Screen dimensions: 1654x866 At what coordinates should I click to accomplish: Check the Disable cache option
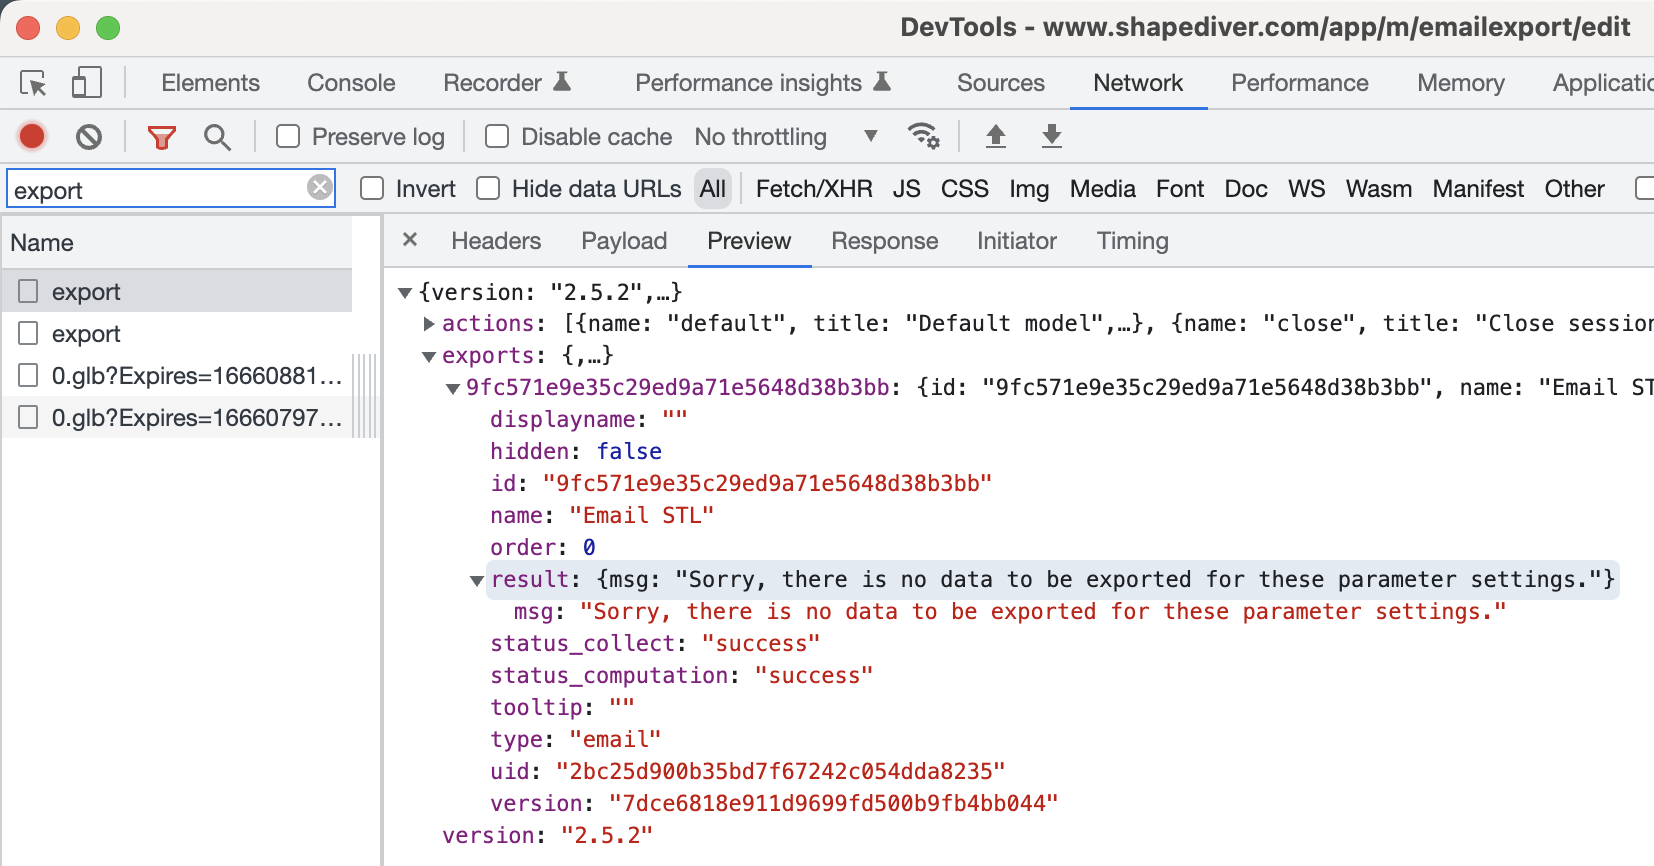tap(497, 136)
